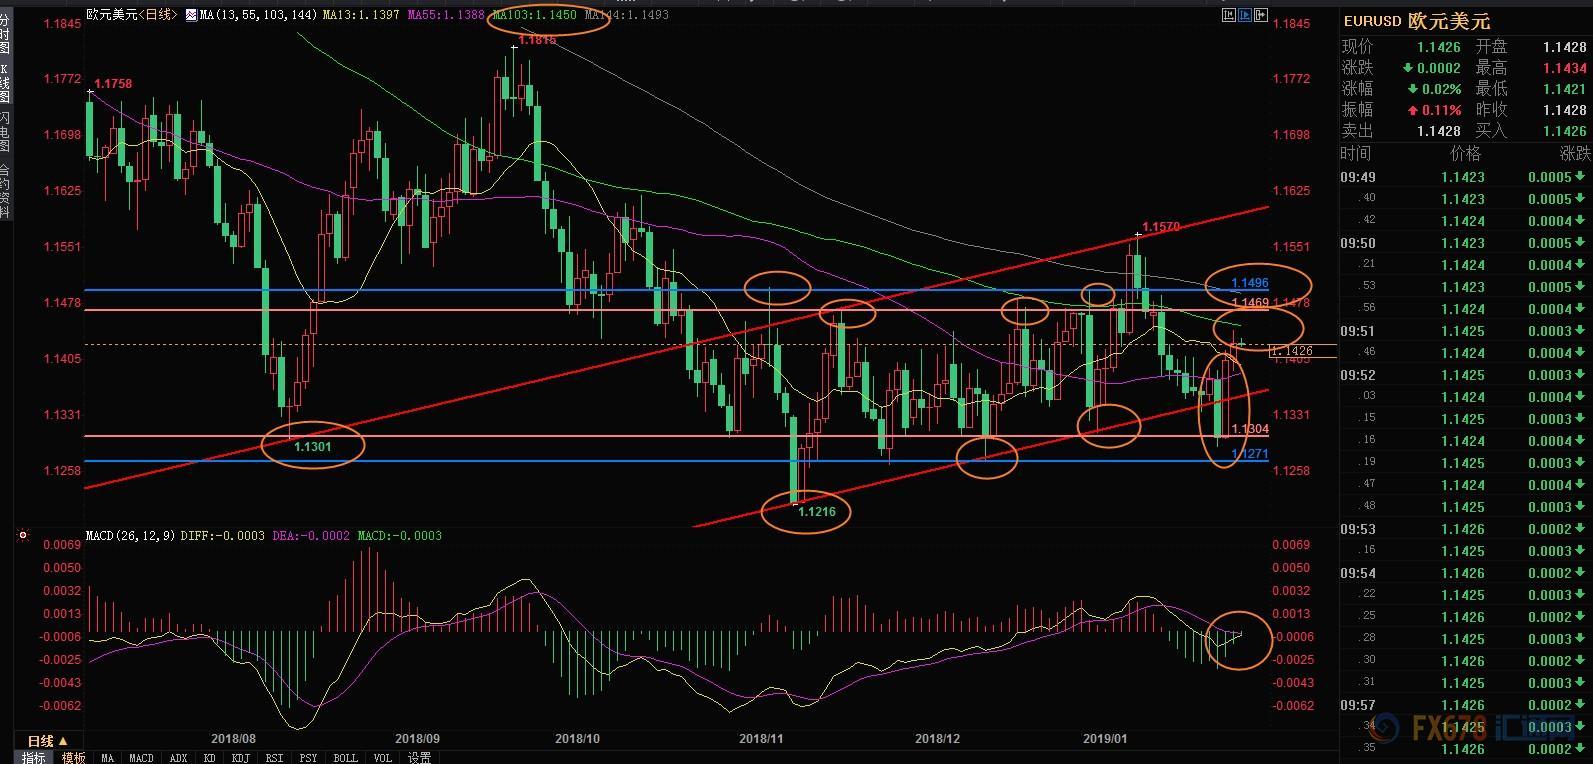This screenshot has width=1593, height=764.
Task: Click the MACD panel settings sun icon
Action: pyautogui.click(x=22, y=536)
